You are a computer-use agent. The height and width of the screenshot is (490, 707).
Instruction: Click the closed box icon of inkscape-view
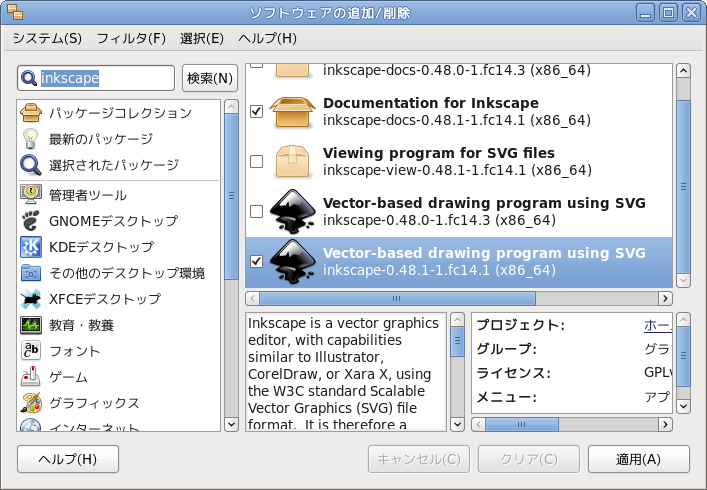click(292, 161)
